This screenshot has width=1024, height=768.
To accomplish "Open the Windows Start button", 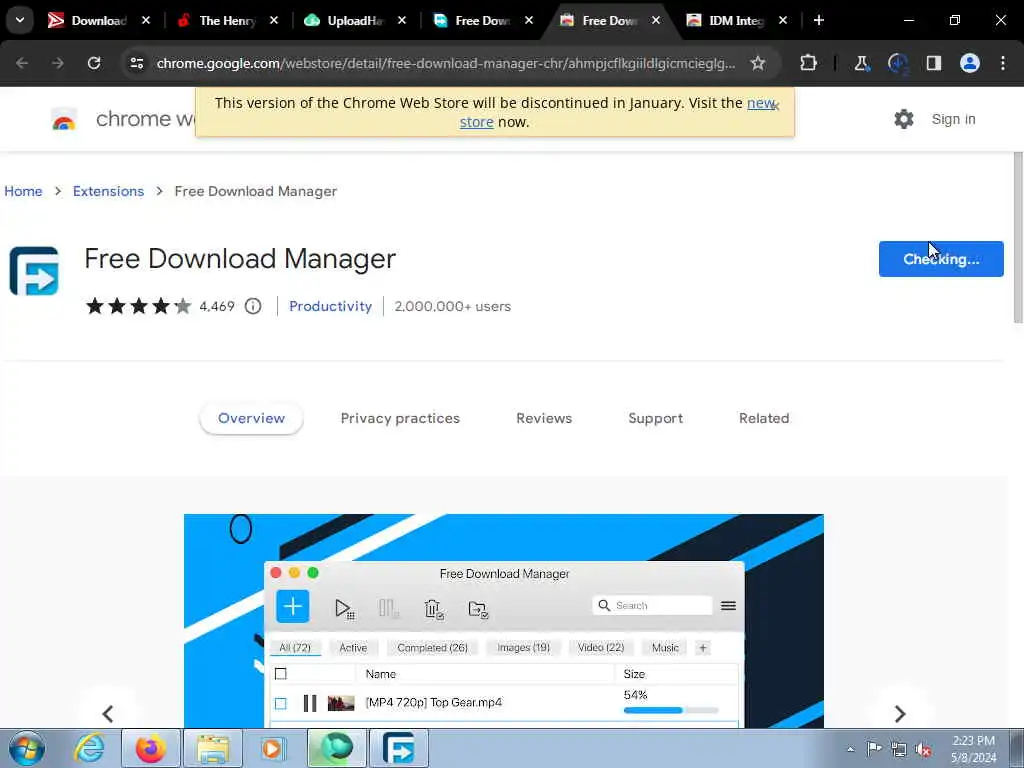I will 27,748.
